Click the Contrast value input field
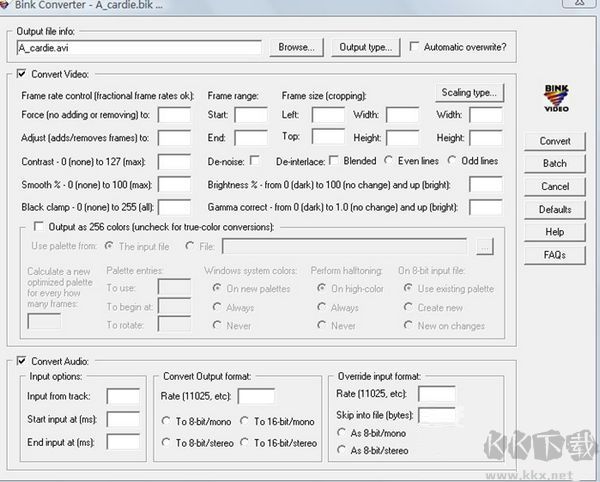The image size is (600, 482). point(174,161)
